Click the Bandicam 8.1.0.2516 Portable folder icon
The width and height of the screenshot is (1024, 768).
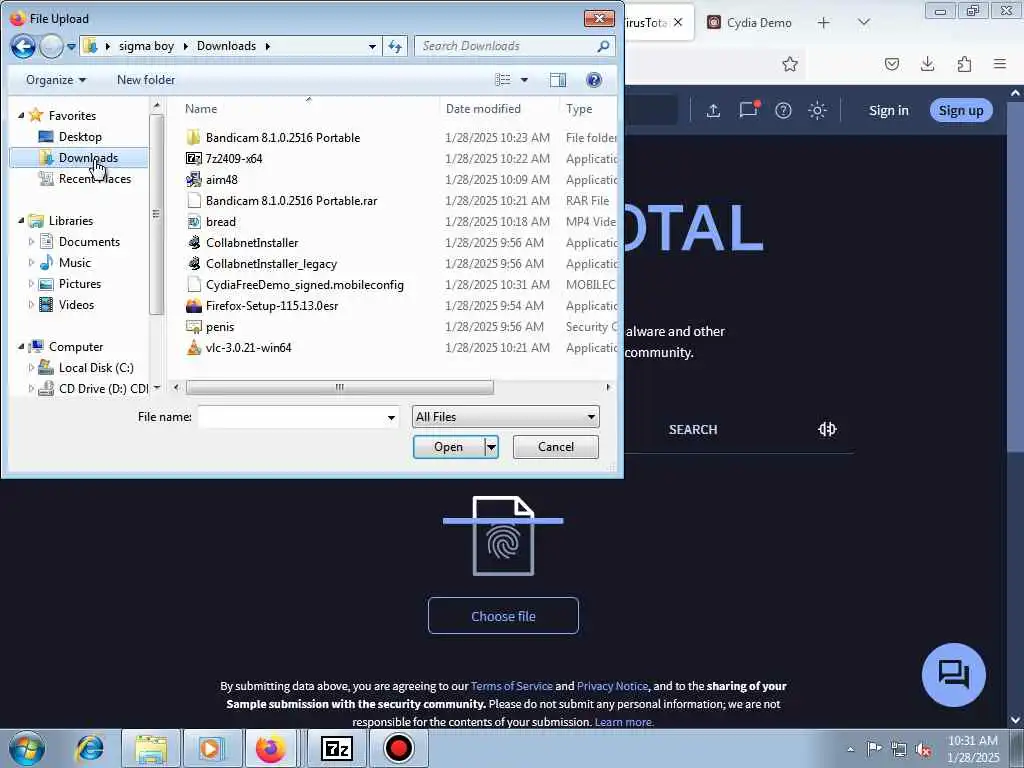193,138
